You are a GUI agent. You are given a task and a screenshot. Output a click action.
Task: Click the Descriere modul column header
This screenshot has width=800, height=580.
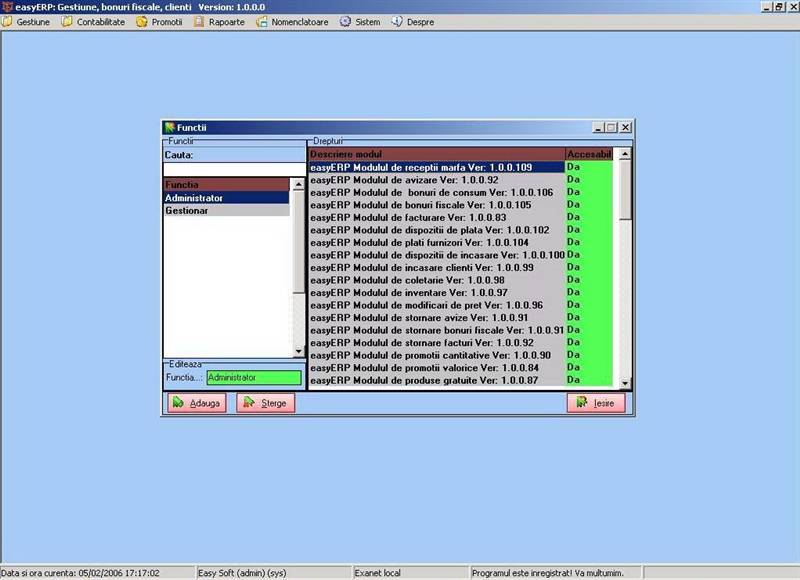click(x=437, y=154)
